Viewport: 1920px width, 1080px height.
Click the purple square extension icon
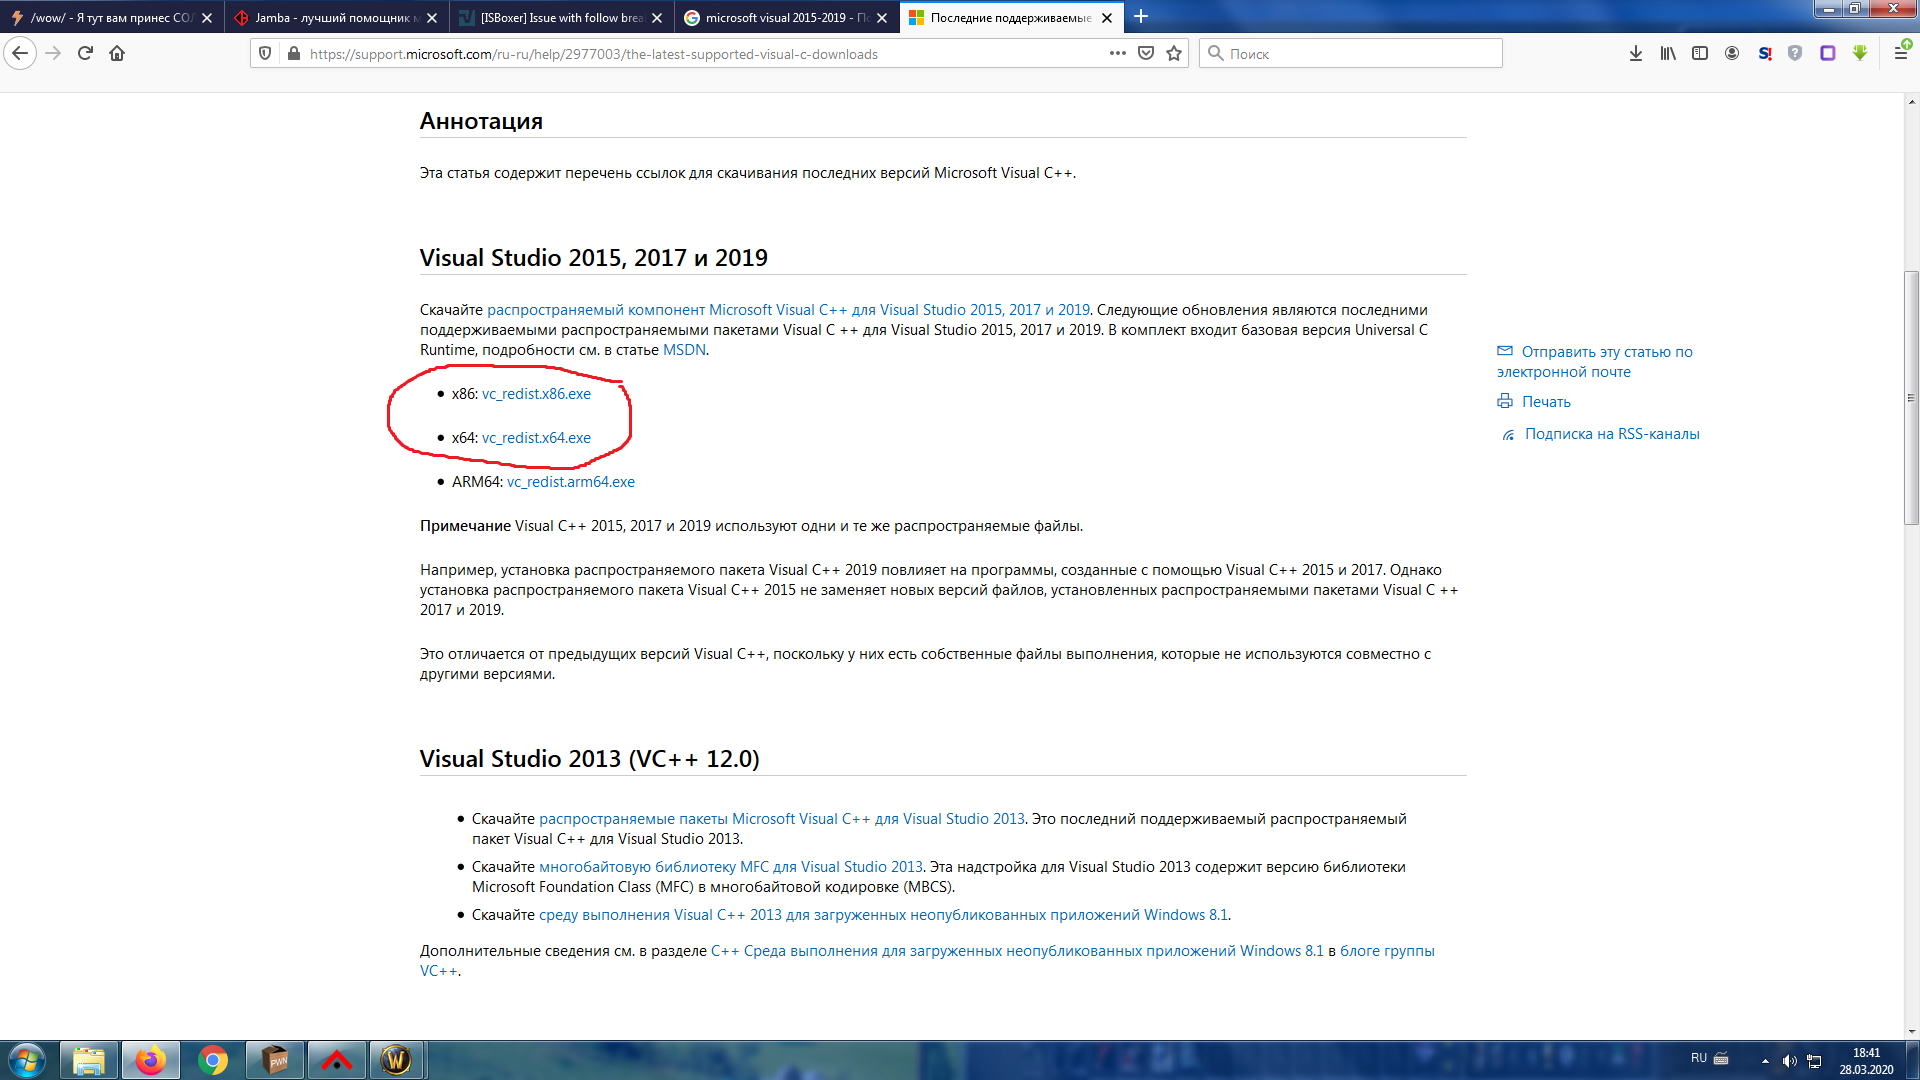pyautogui.click(x=1828, y=54)
